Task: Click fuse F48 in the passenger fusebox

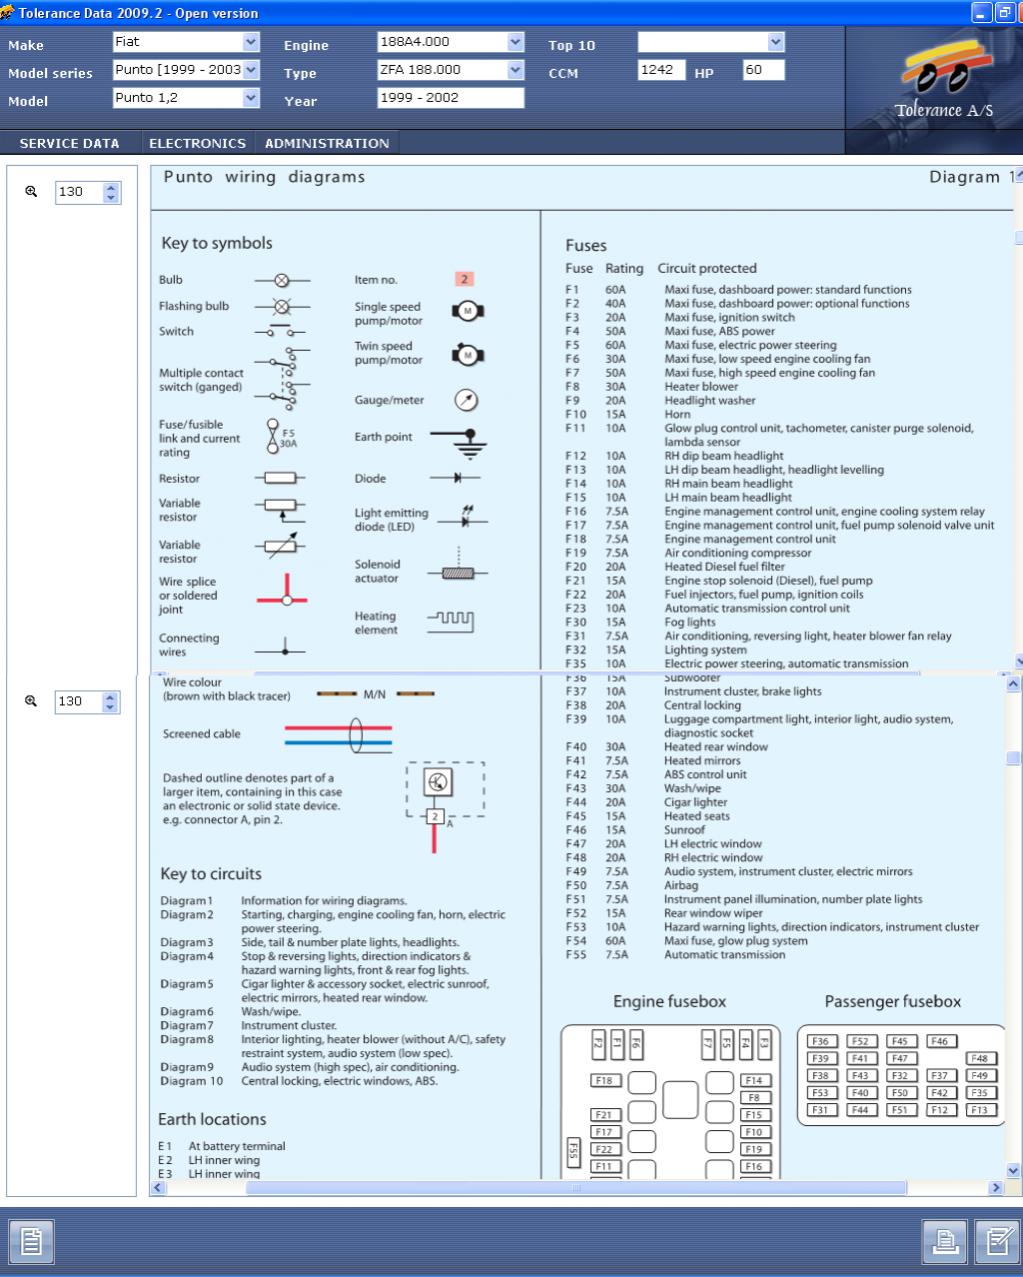Action: (x=980, y=1059)
